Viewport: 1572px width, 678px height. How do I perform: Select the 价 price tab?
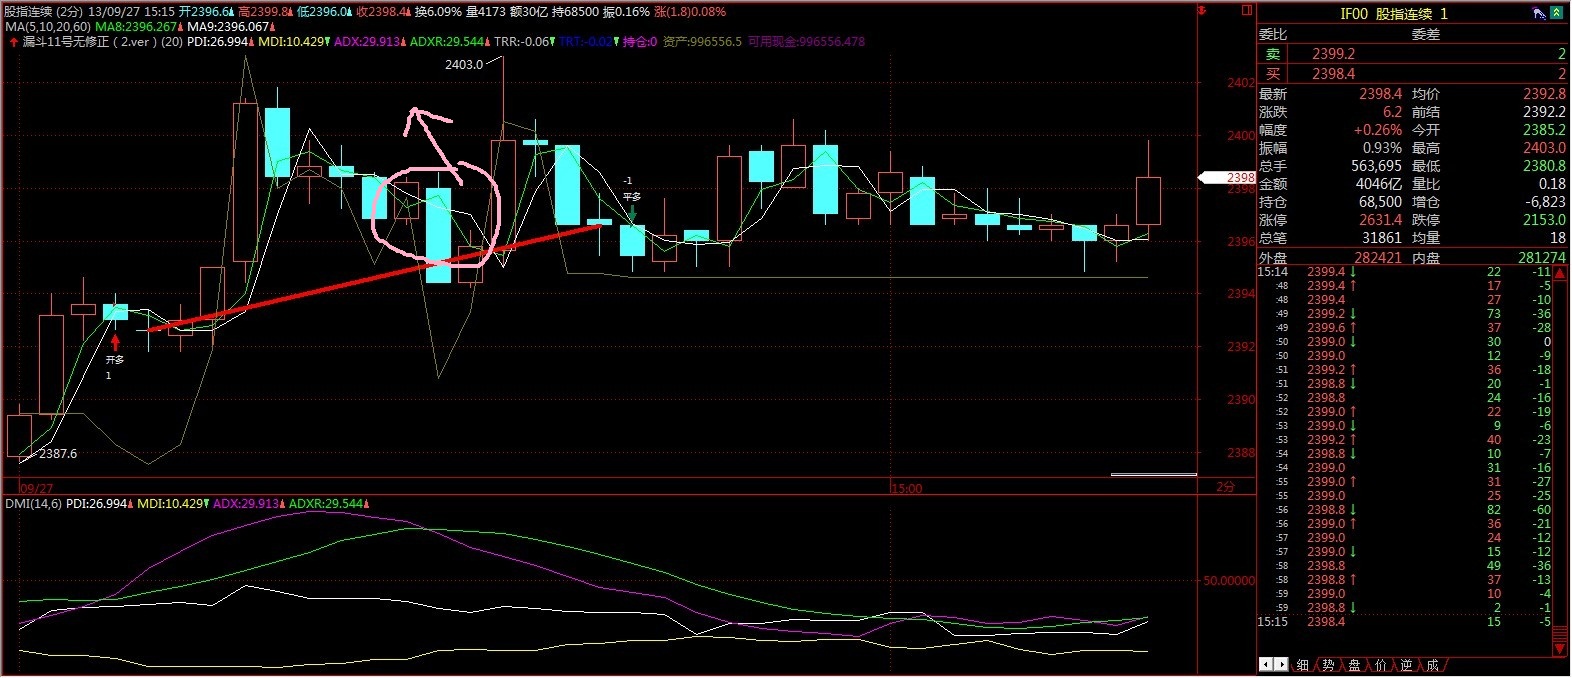click(x=1380, y=665)
